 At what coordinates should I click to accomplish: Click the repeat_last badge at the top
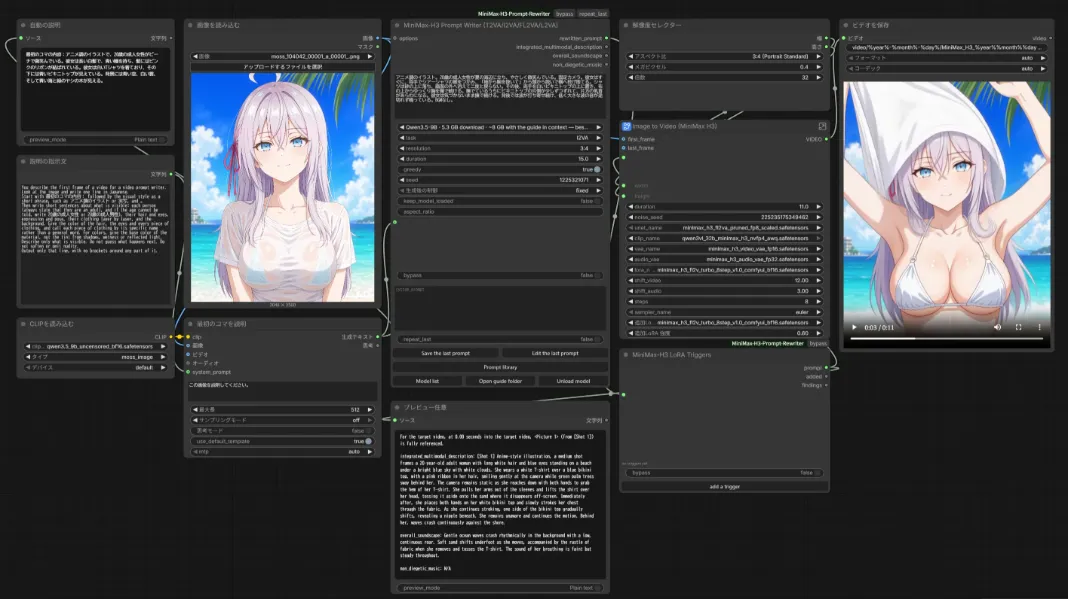pyautogui.click(x=593, y=14)
